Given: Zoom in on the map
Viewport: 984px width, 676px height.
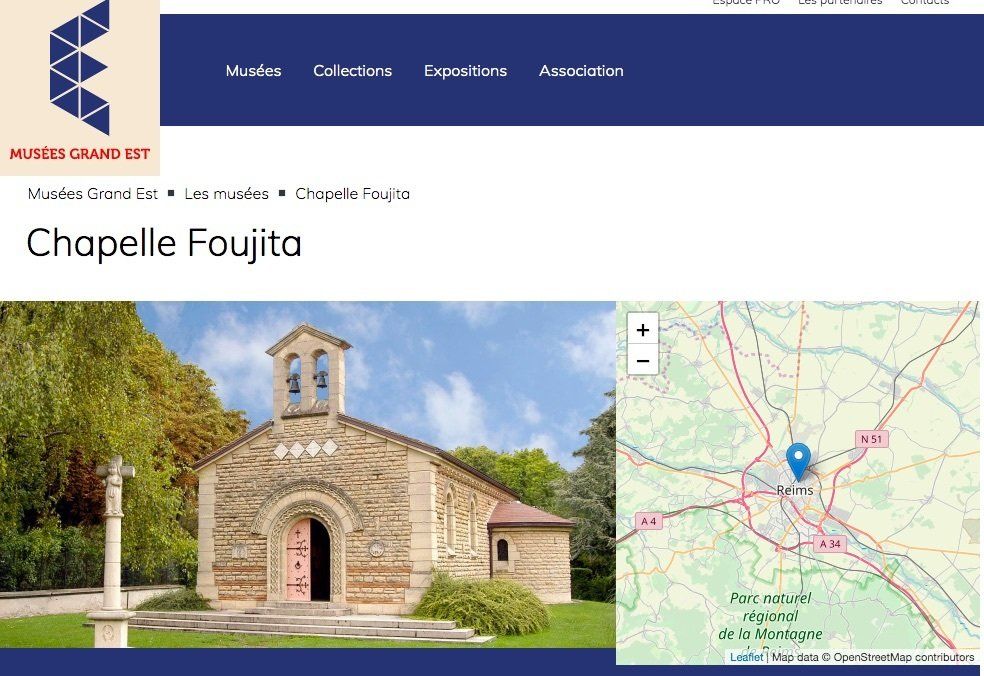Looking at the screenshot, I should coord(643,329).
